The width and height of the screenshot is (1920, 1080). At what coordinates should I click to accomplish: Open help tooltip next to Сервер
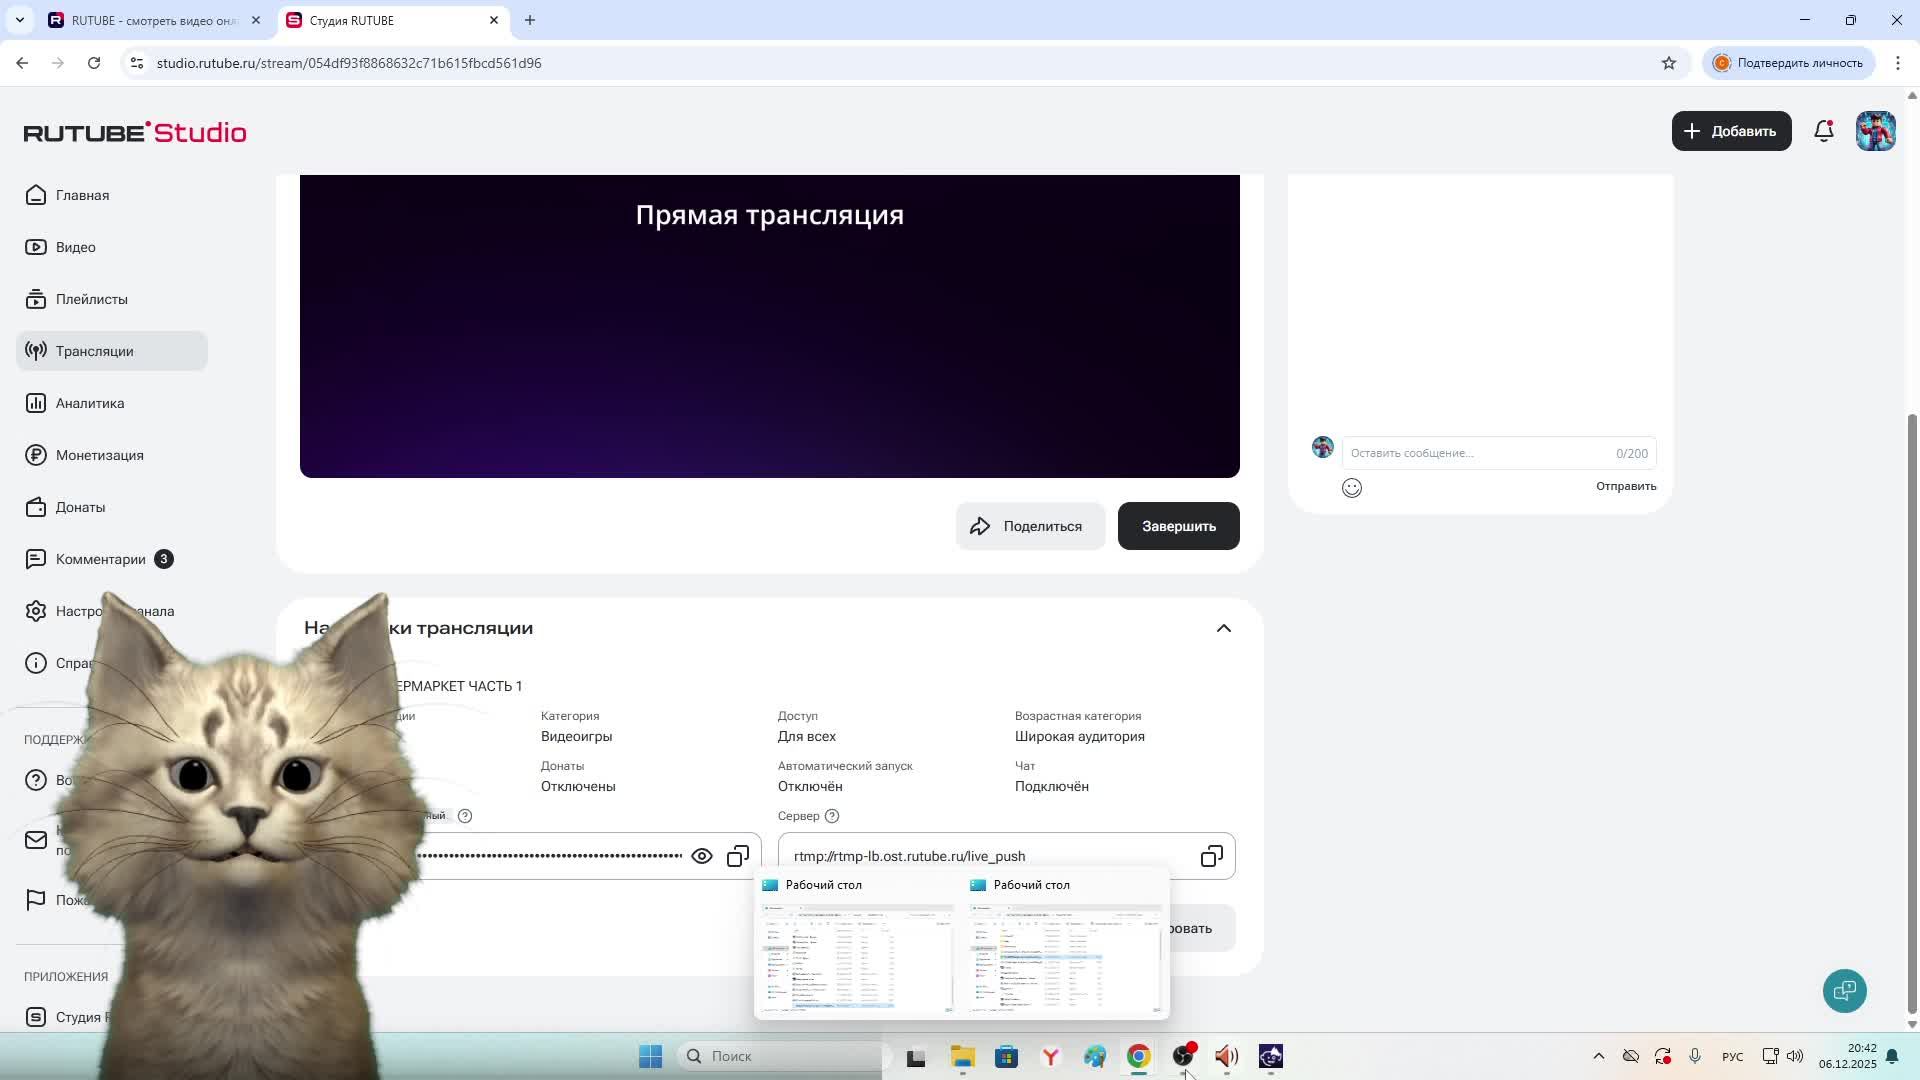coord(831,816)
